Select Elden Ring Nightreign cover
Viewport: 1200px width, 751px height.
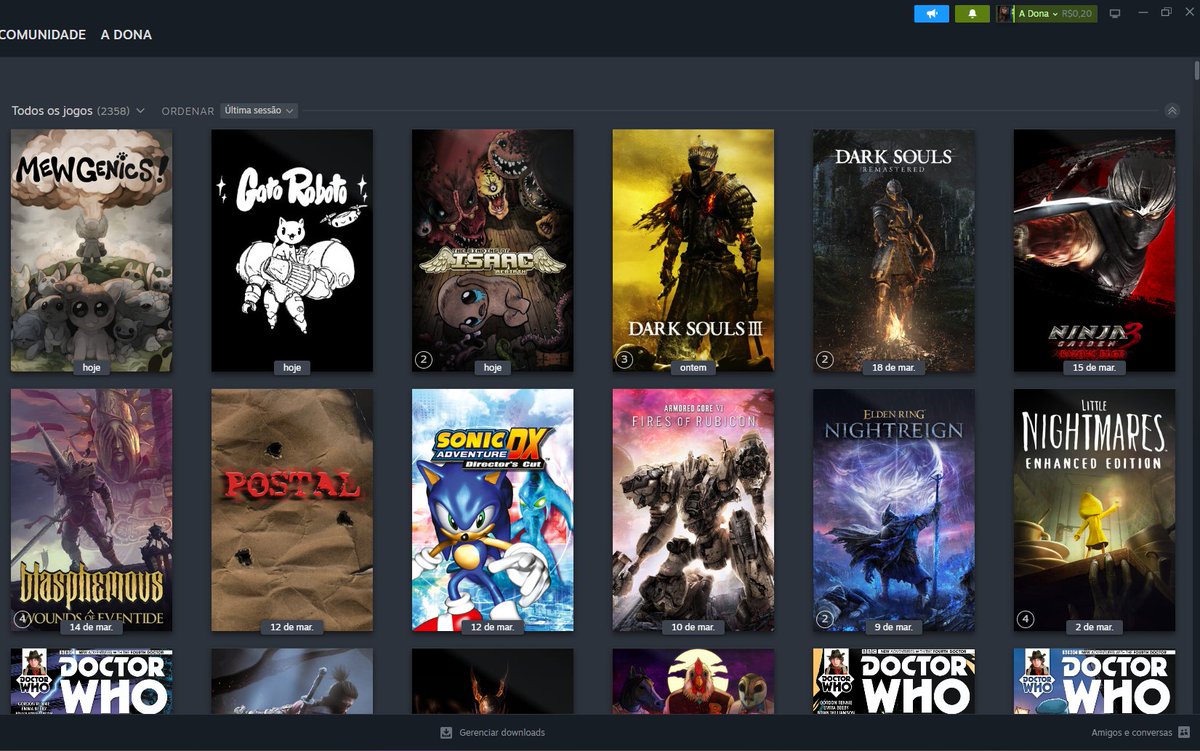pyautogui.click(x=894, y=510)
